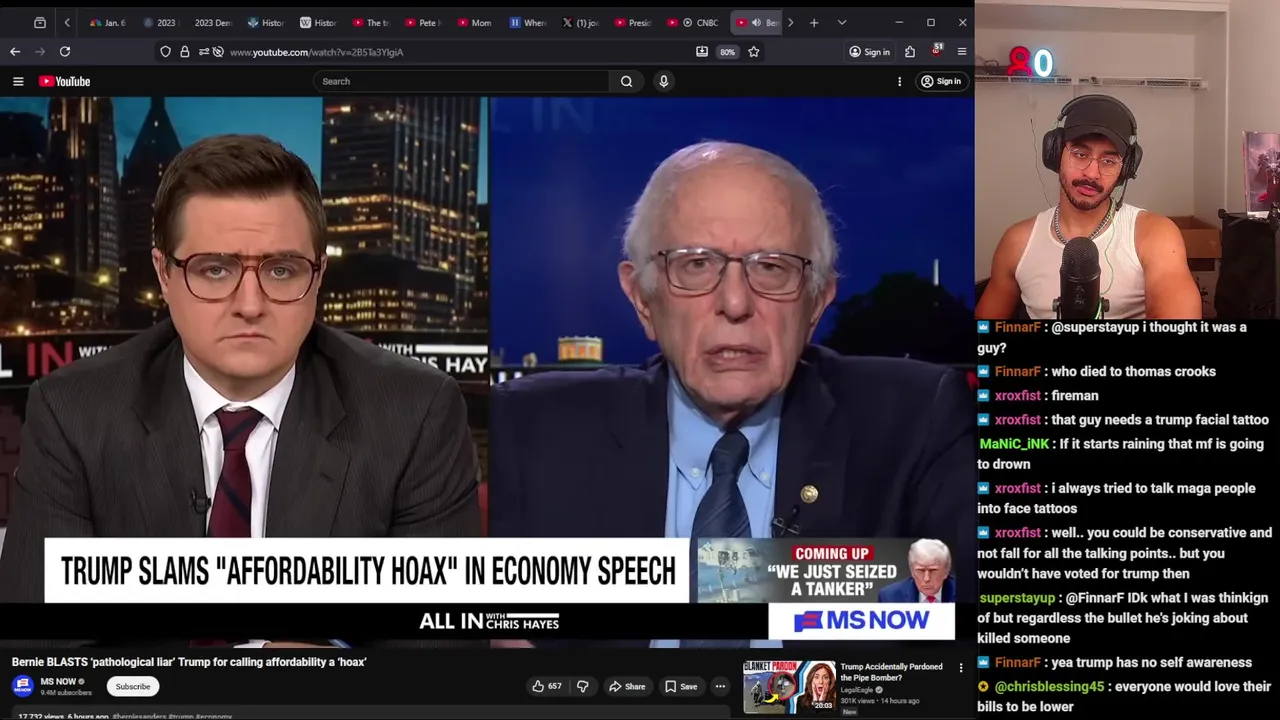Switch to the 'CNBC' tab
This screenshot has height=720, width=1280.
click(700, 22)
